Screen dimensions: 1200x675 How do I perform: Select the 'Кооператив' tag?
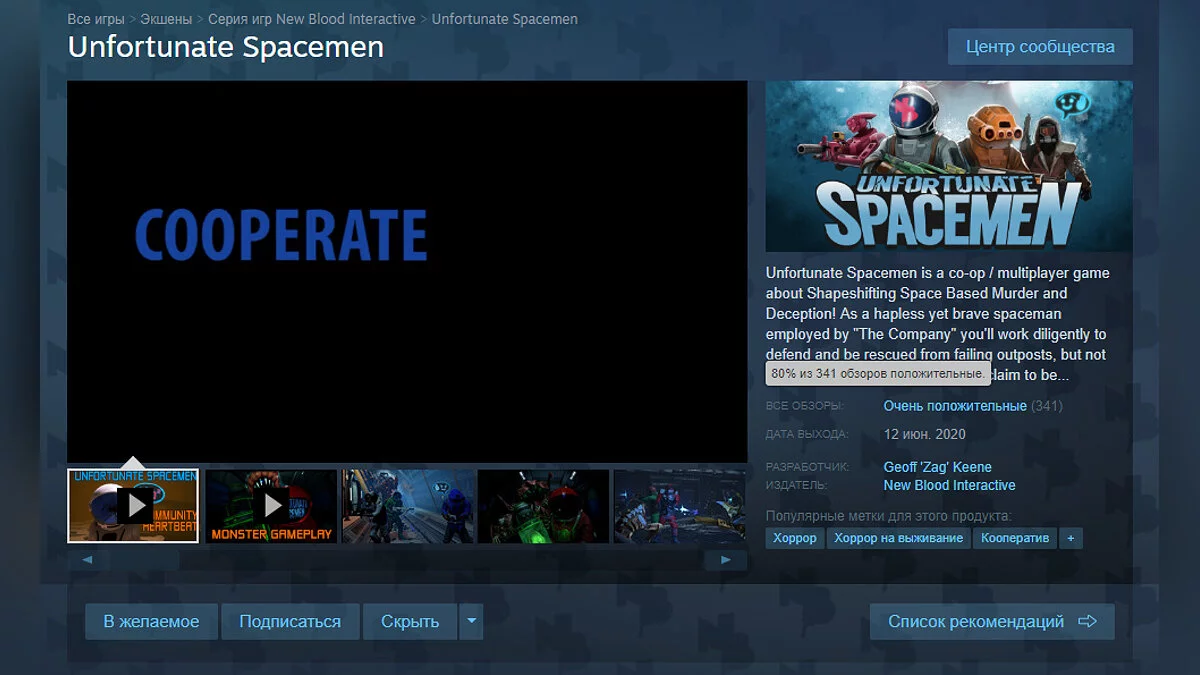pyautogui.click(x=1015, y=538)
